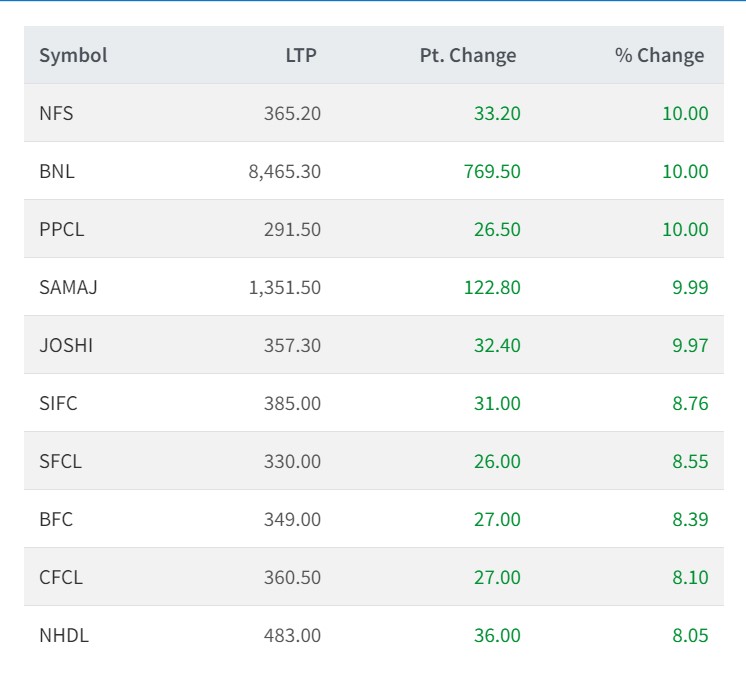Click SAMAJ's point change 122.80
The width and height of the screenshot is (746, 685).
pyautogui.click(x=492, y=287)
